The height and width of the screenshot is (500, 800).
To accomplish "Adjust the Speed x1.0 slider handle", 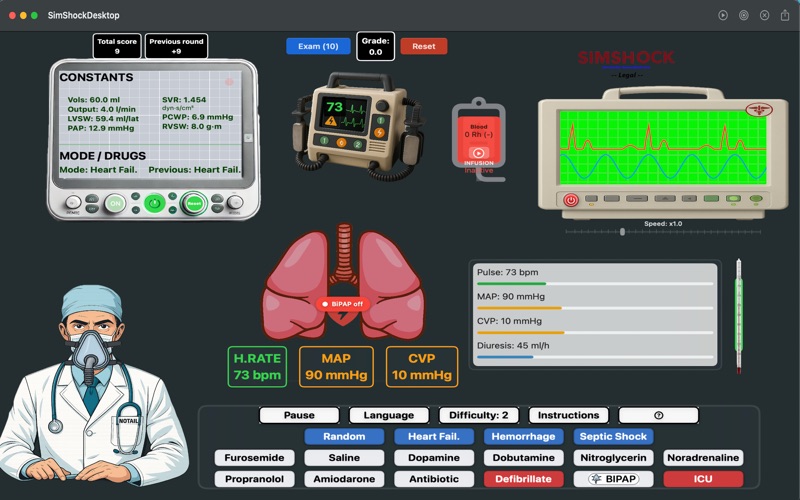I will (622, 232).
